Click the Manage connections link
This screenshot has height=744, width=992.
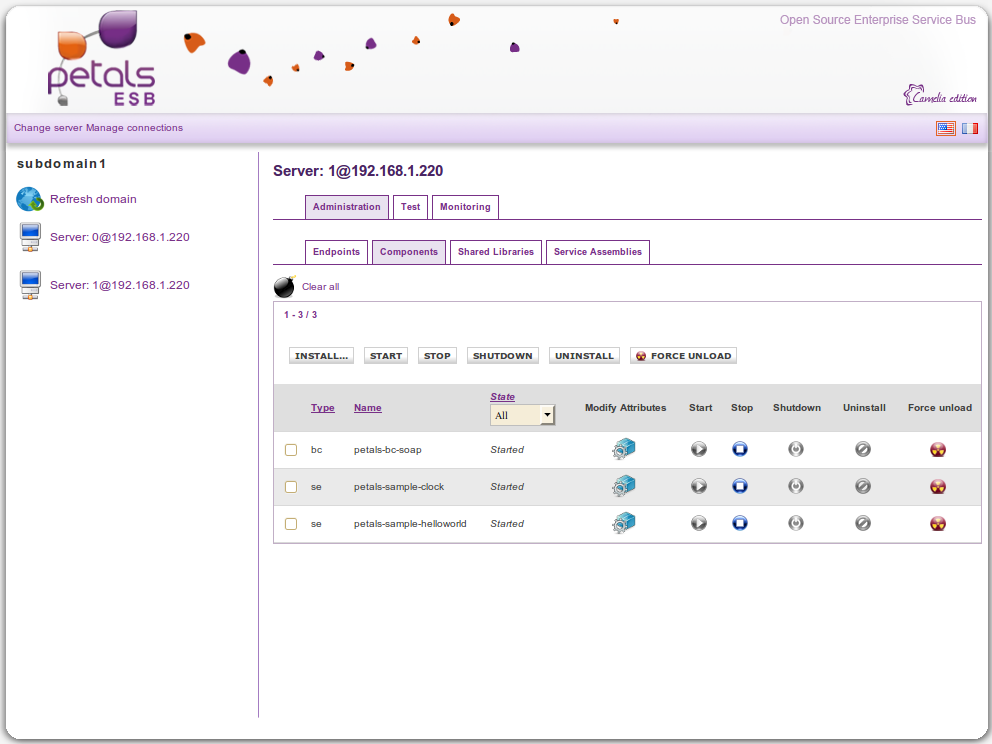(134, 128)
